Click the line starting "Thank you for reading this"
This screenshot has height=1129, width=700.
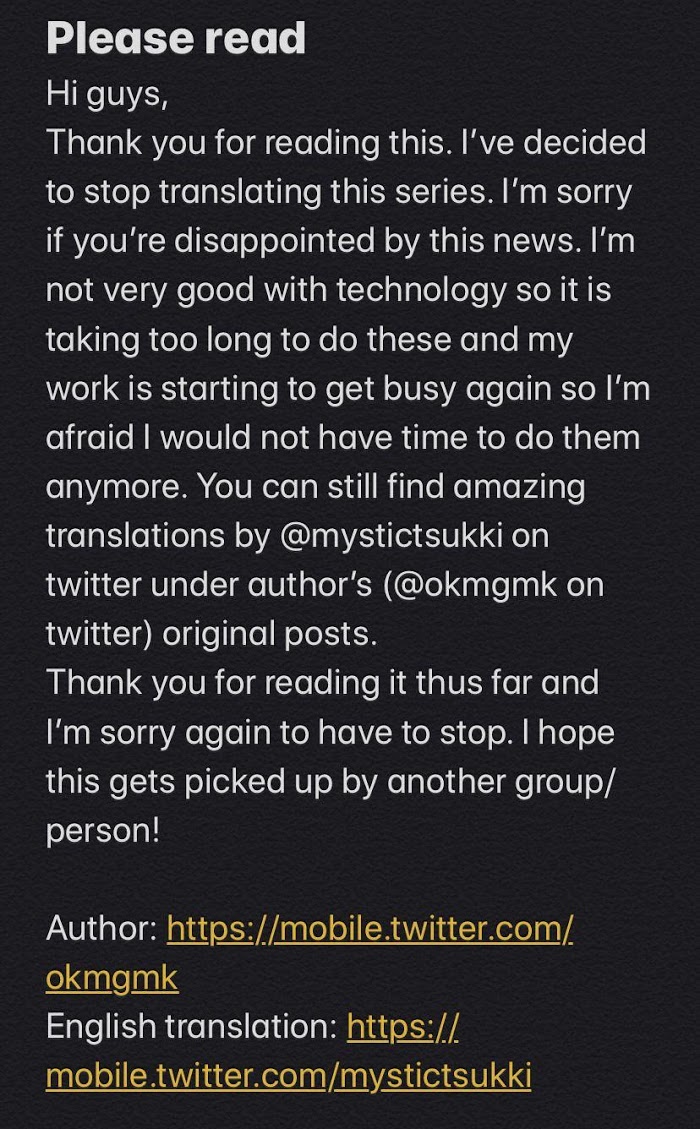pyautogui.click(x=346, y=143)
